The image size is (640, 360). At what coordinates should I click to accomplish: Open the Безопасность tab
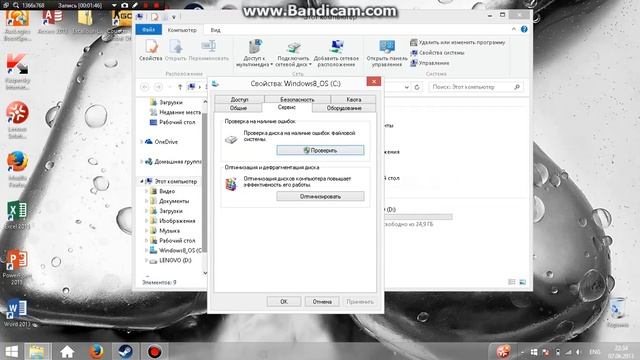[x=297, y=99]
